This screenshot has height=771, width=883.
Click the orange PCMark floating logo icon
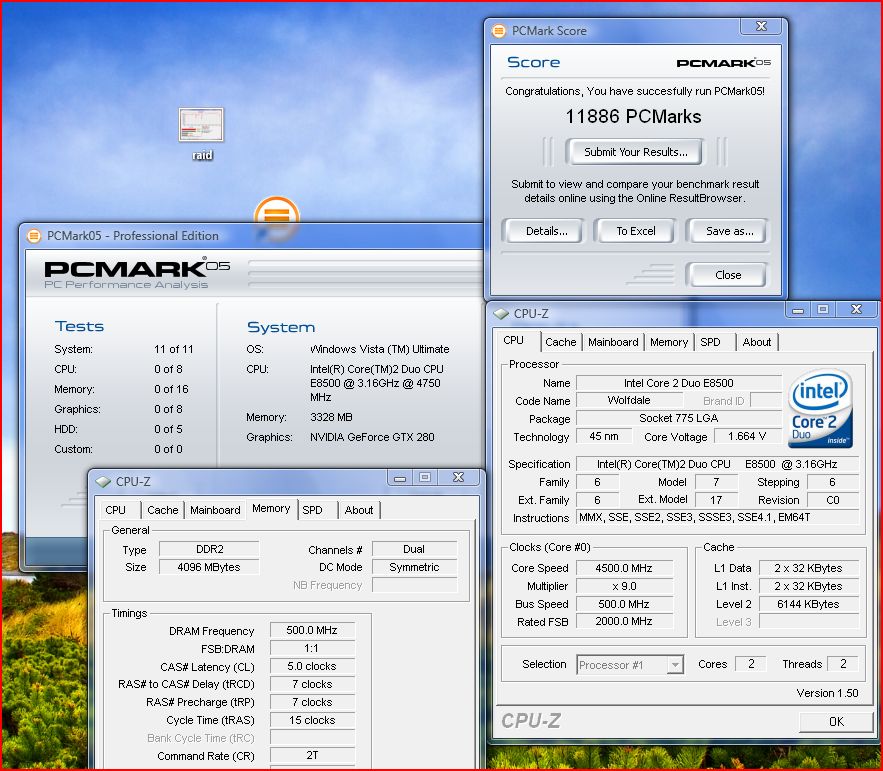click(277, 218)
